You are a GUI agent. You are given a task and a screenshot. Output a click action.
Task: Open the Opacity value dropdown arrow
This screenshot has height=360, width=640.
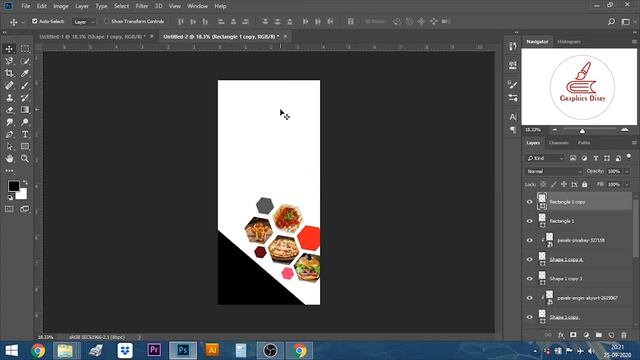(627, 171)
